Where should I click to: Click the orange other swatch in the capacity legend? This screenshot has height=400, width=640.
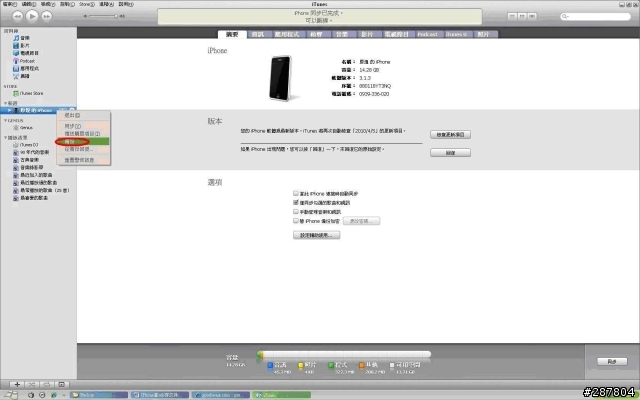[361, 365]
